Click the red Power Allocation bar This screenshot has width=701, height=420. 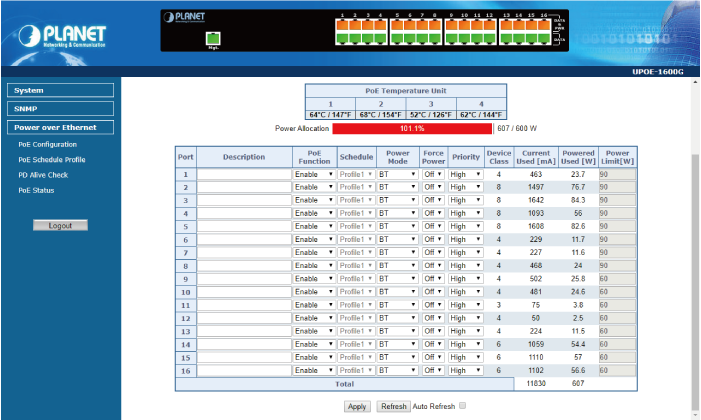(x=411, y=128)
